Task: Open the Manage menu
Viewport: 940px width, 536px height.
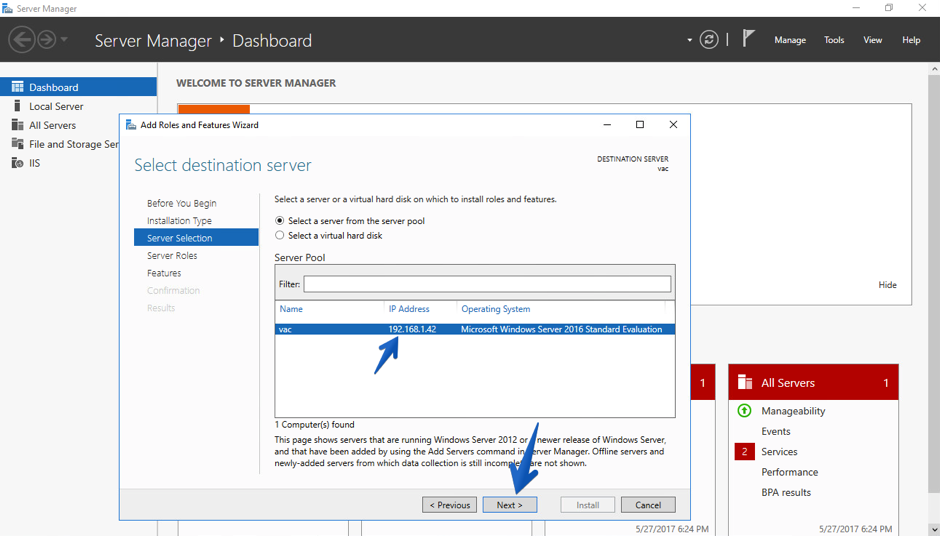Action: pos(790,40)
